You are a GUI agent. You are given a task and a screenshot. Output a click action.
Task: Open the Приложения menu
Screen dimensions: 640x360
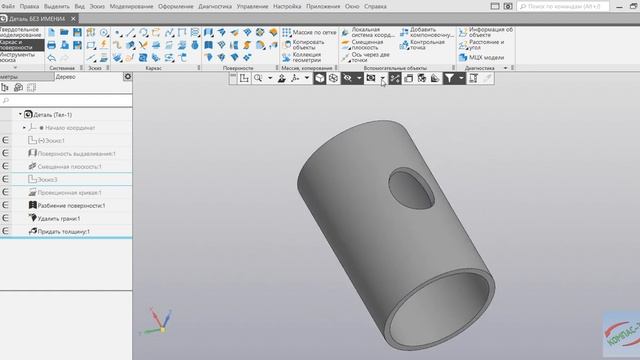tap(323, 7)
